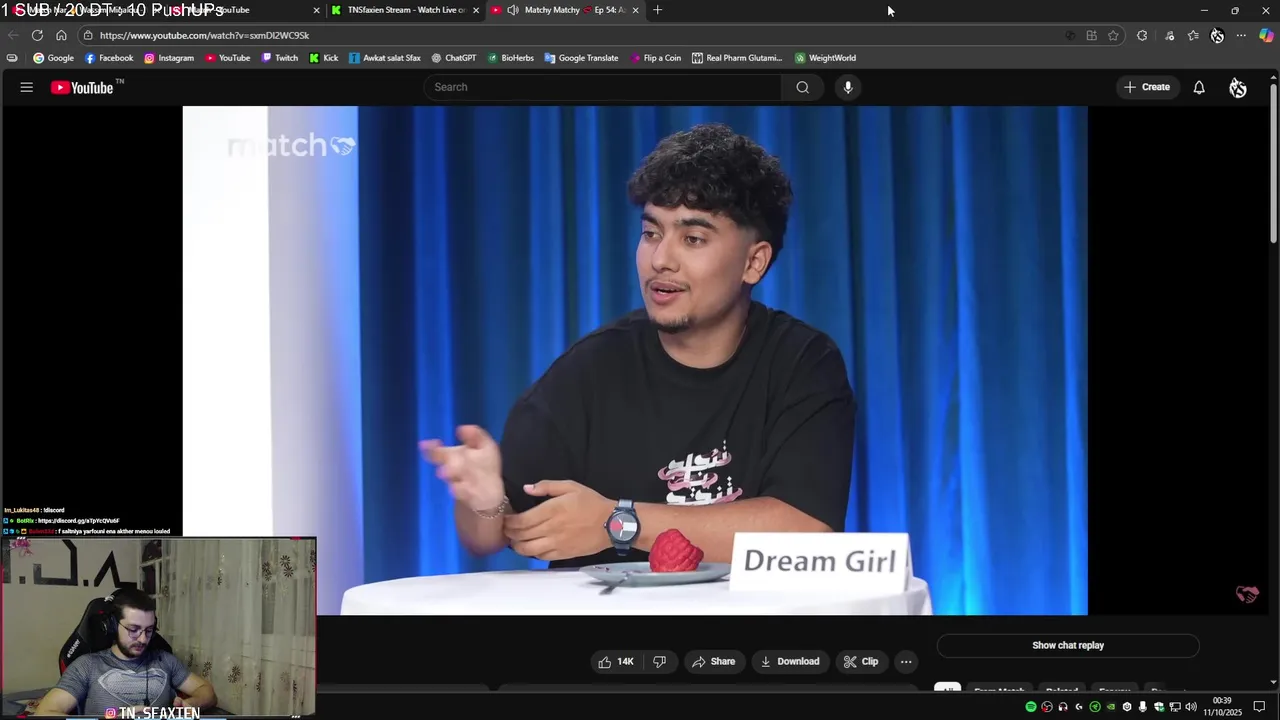Go back in browser history
The image size is (1280, 720).
point(13,35)
